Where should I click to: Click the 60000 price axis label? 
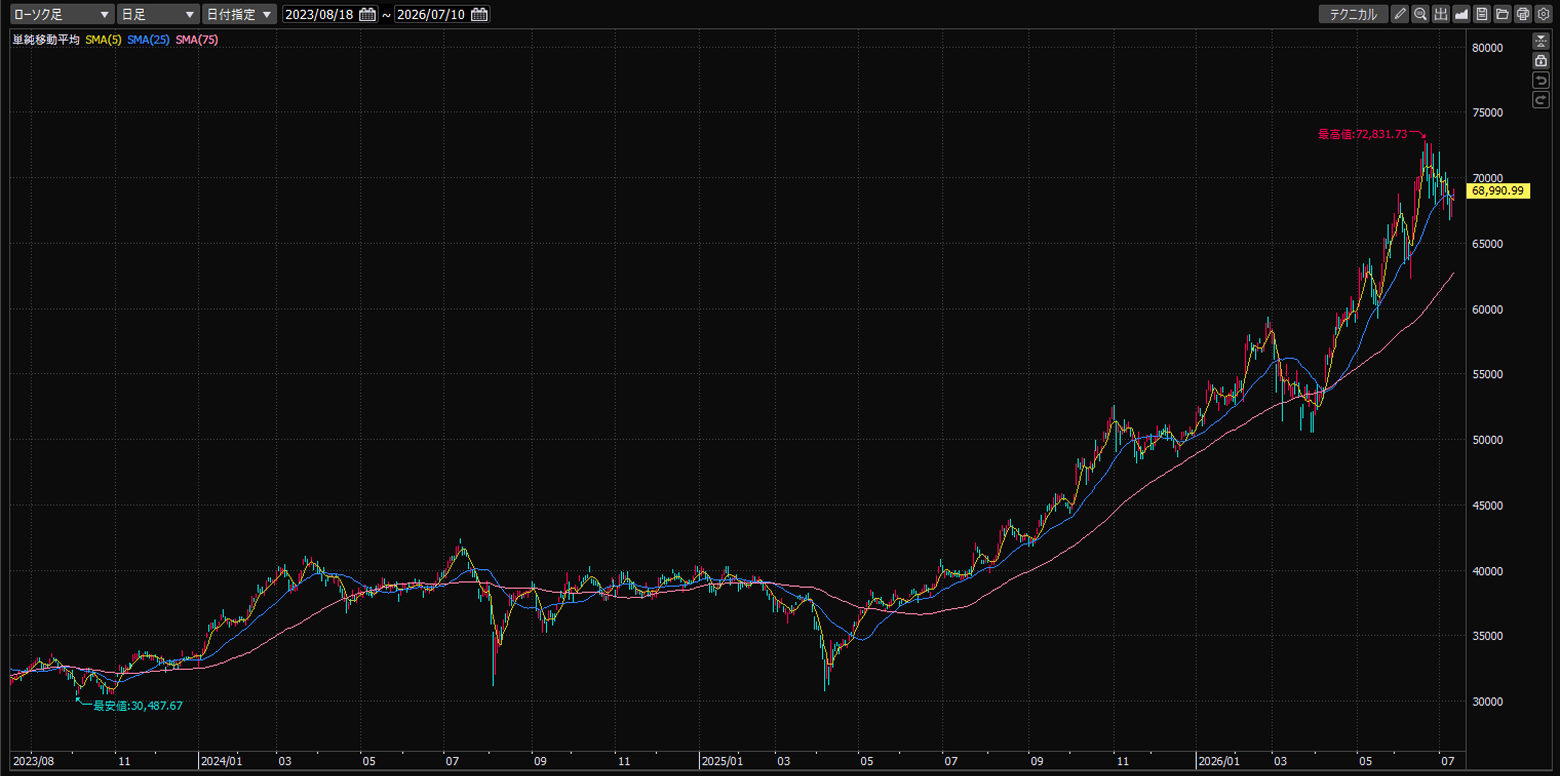[1488, 309]
